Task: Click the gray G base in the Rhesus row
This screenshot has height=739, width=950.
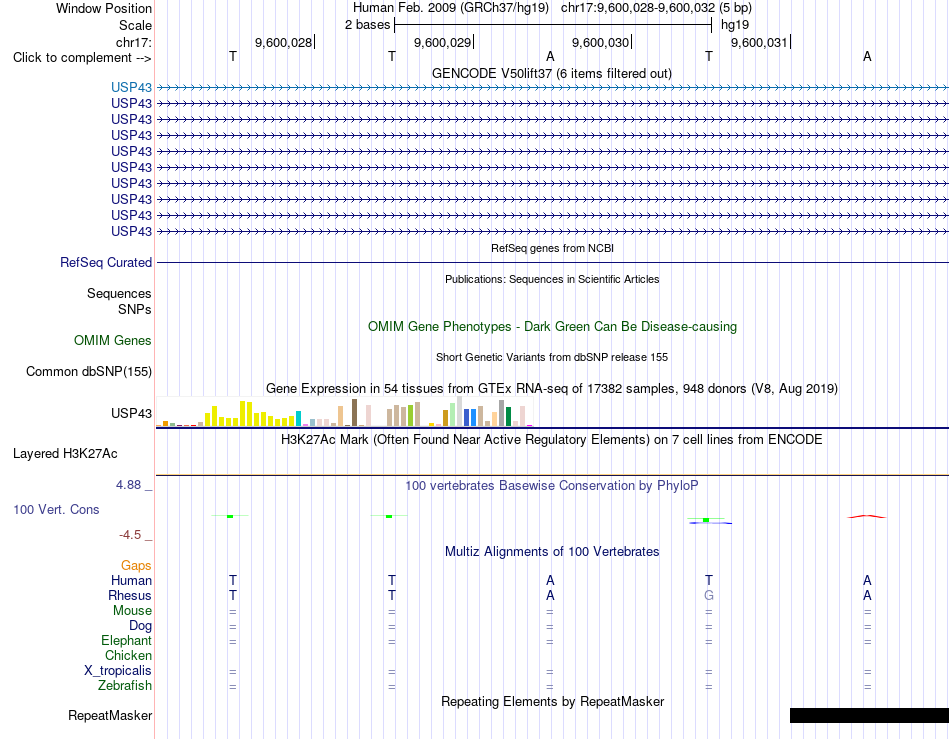Action: [x=709, y=595]
